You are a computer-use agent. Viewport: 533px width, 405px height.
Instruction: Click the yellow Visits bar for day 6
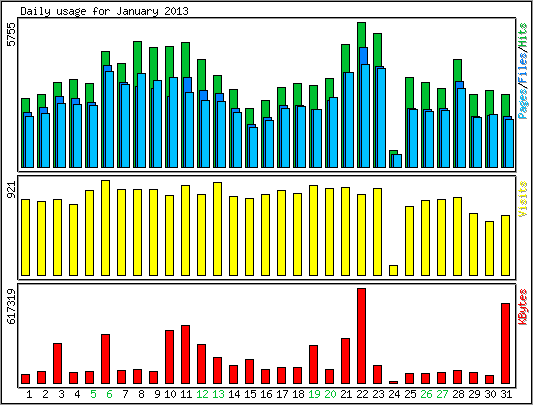pos(105,228)
